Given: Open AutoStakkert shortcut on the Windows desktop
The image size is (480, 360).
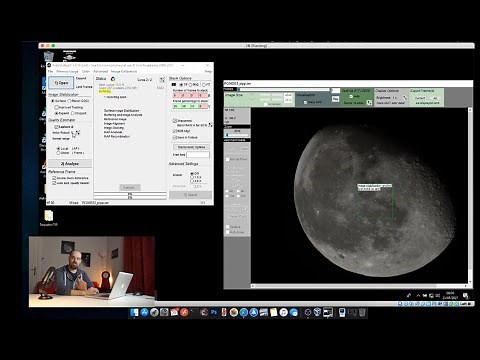Looking at the screenshot, I should 69,56.
